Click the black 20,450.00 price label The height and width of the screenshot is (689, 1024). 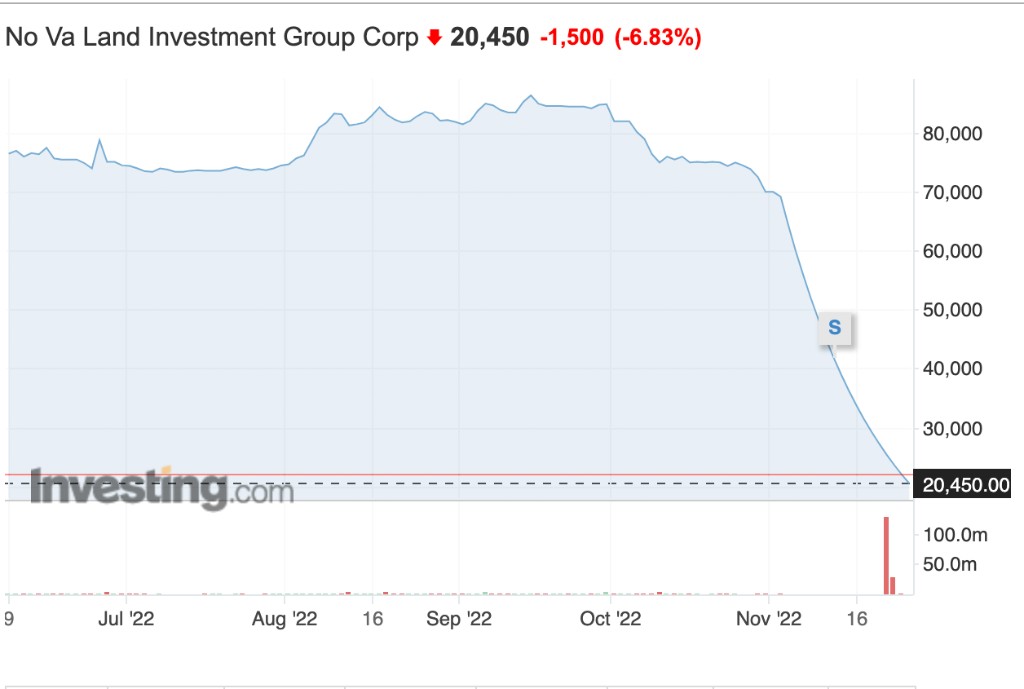pyautogui.click(x=966, y=486)
